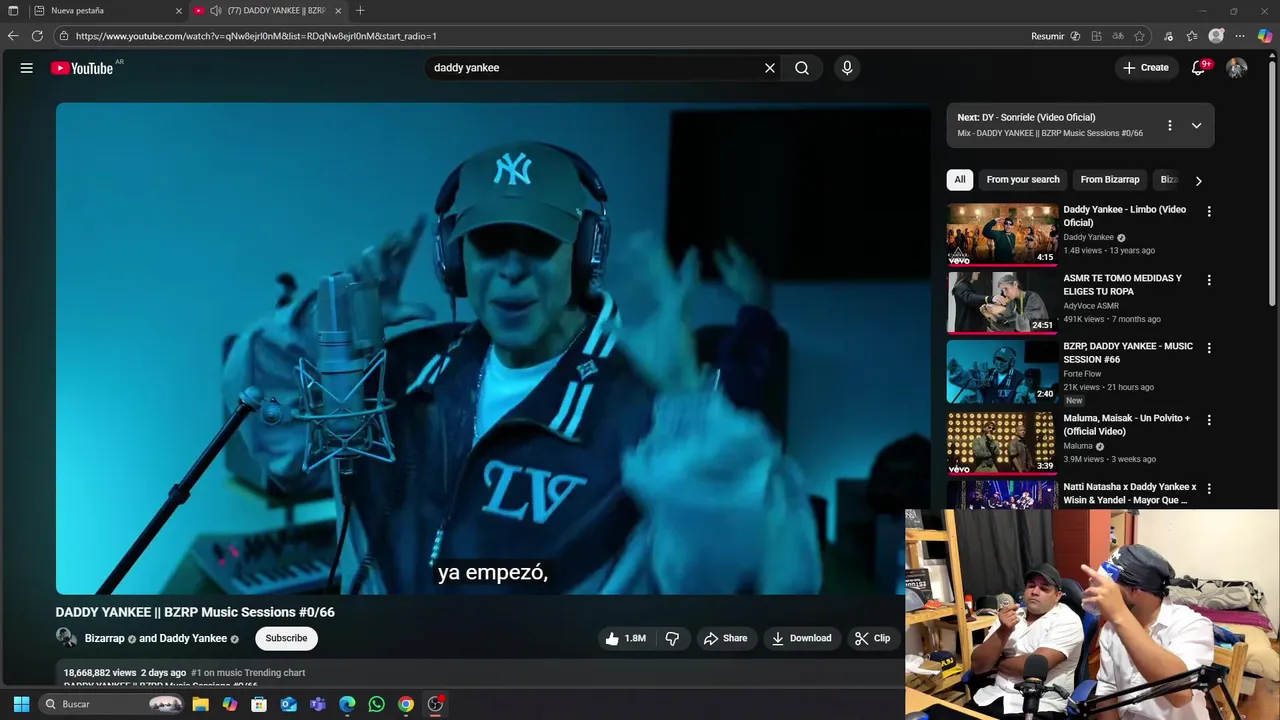Viewport: 1280px width, 720px height.
Task: Open the mix playlist three-dot options
Action: [x=1169, y=126]
